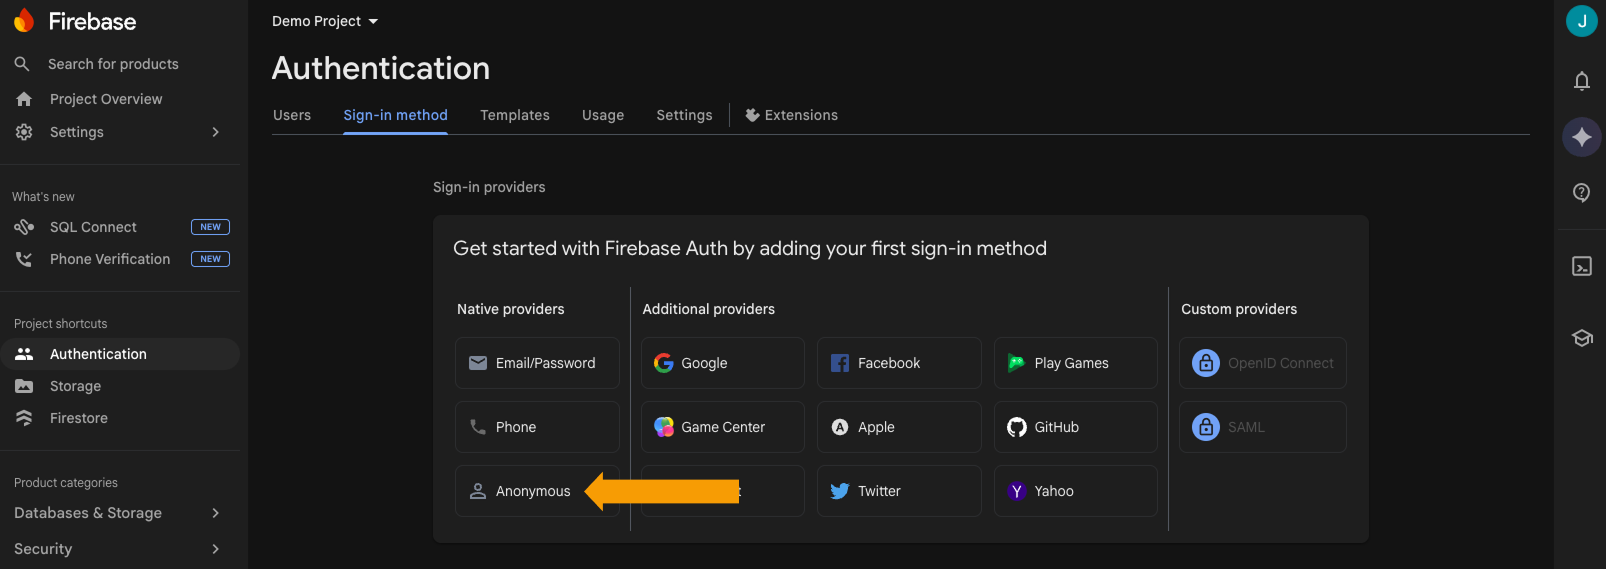The image size is (1606, 569).
Task: Choose the Yahoo provider
Action: (1076, 491)
